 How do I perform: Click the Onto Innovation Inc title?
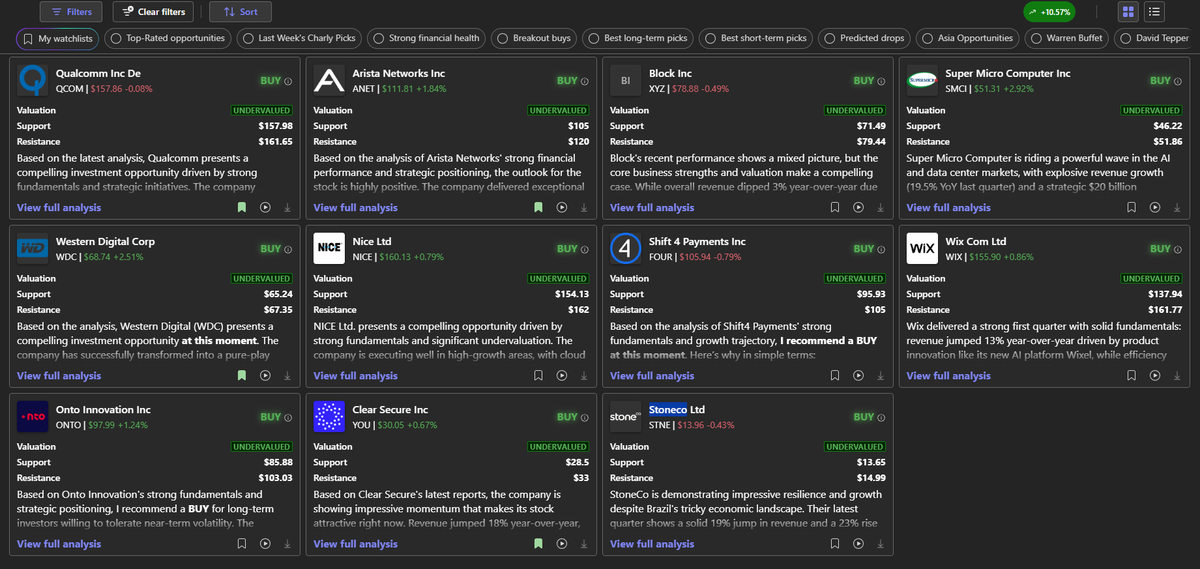pos(103,410)
